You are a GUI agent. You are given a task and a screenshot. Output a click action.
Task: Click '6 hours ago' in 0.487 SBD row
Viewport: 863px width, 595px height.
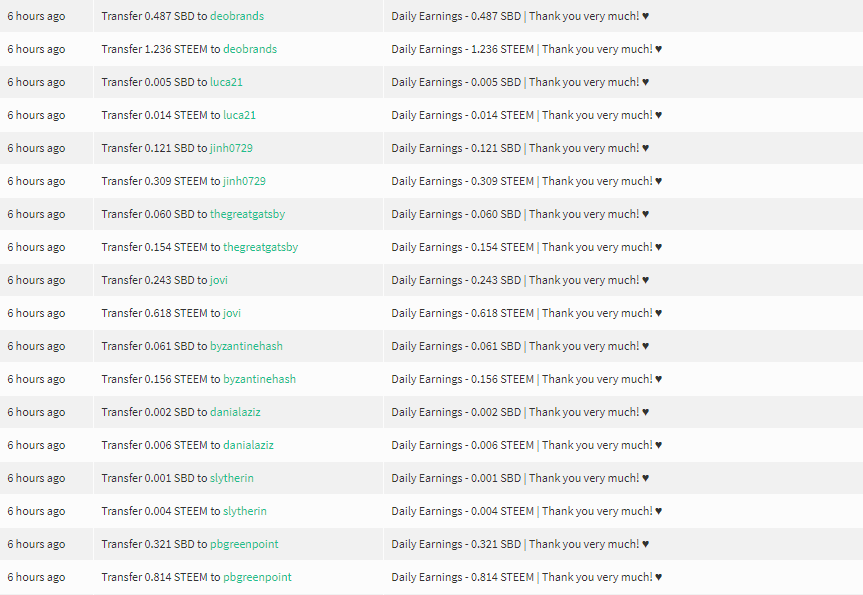36,16
